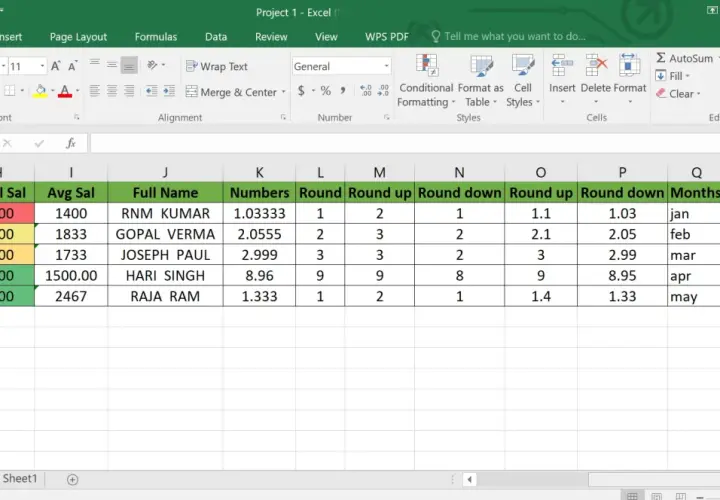Align text right in the cell
720x500 pixels.
129,91
